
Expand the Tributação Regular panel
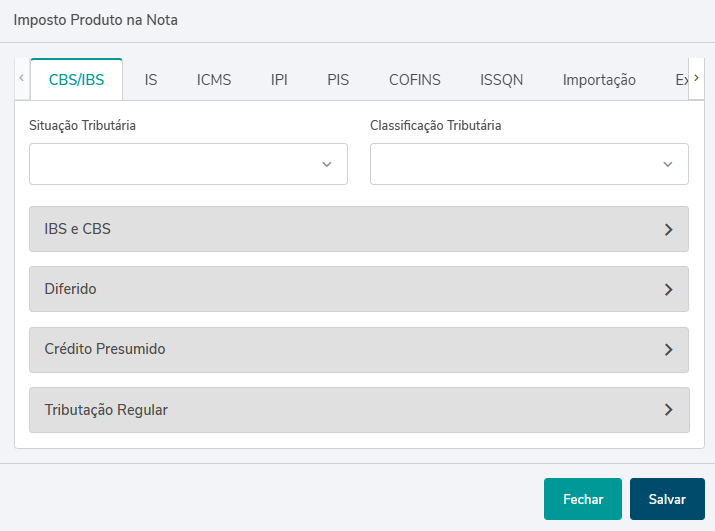pos(359,410)
